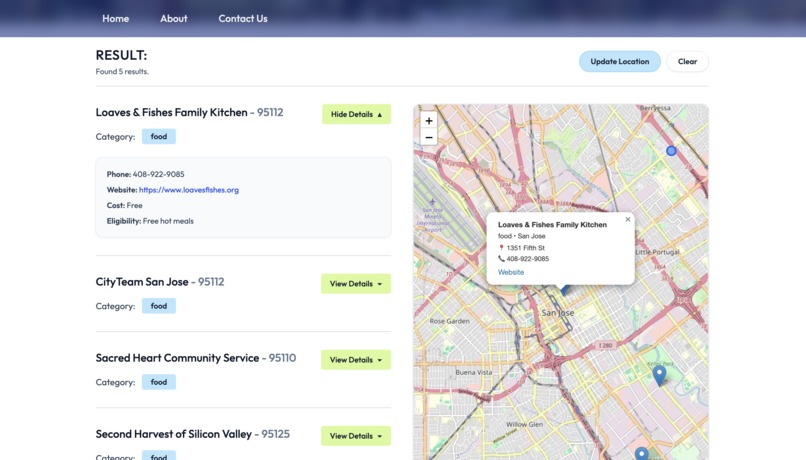The width and height of the screenshot is (806, 460).
Task: Zoom in on the map
Action: 429,121
